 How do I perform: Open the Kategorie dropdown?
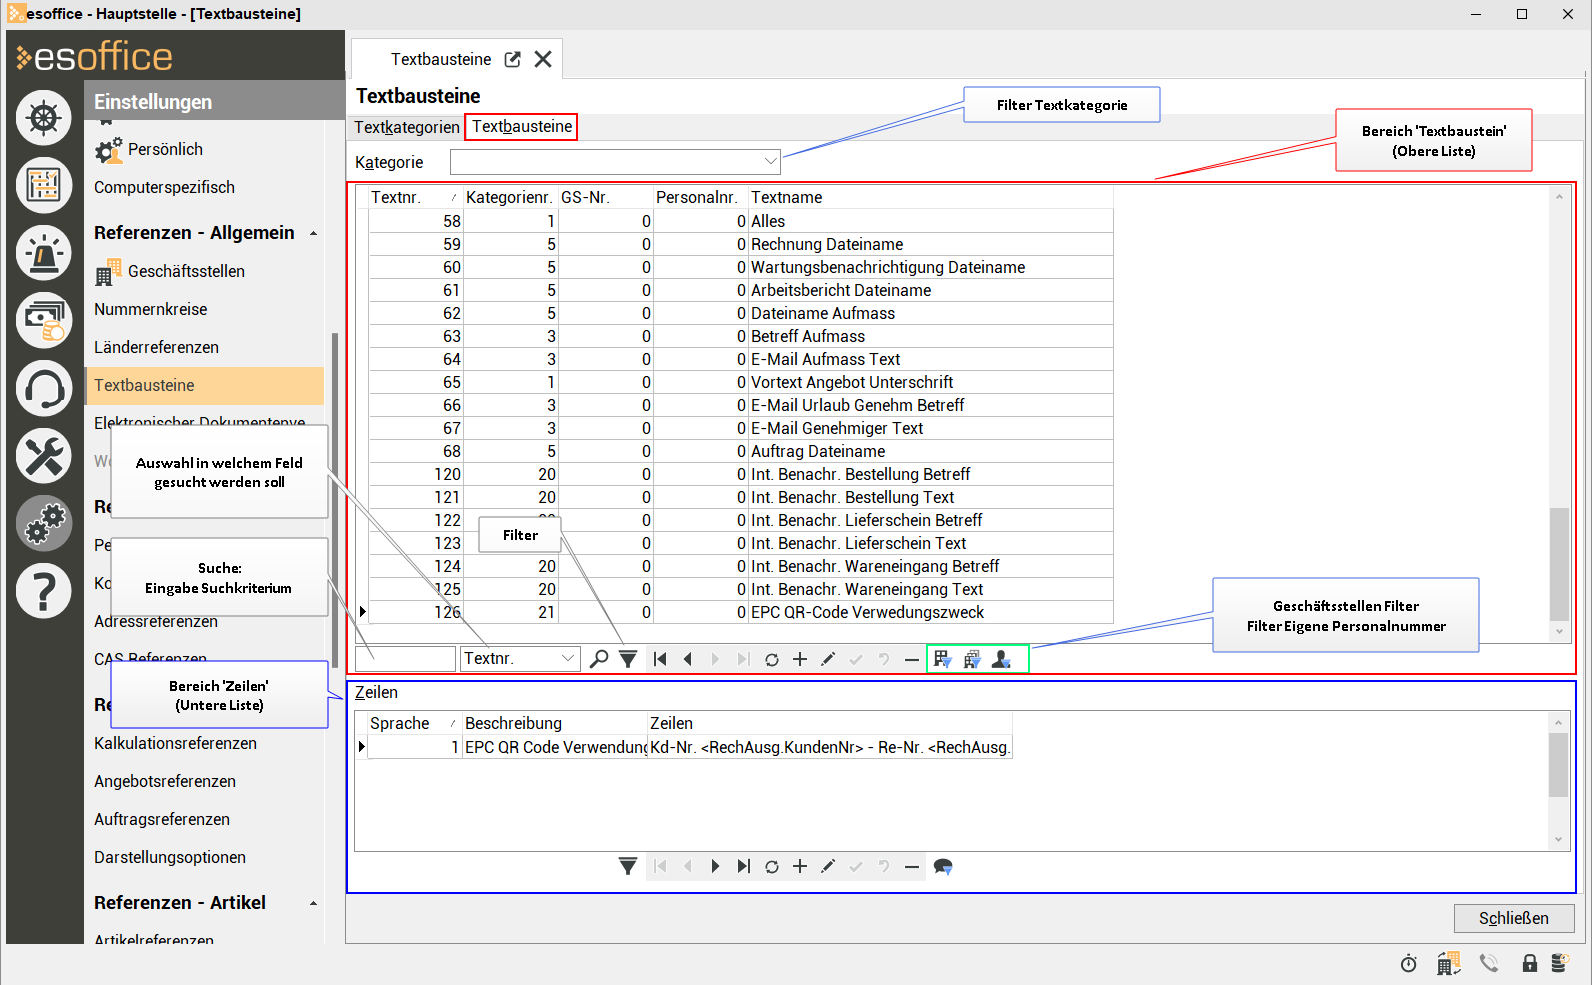pyautogui.click(x=770, y=161)
